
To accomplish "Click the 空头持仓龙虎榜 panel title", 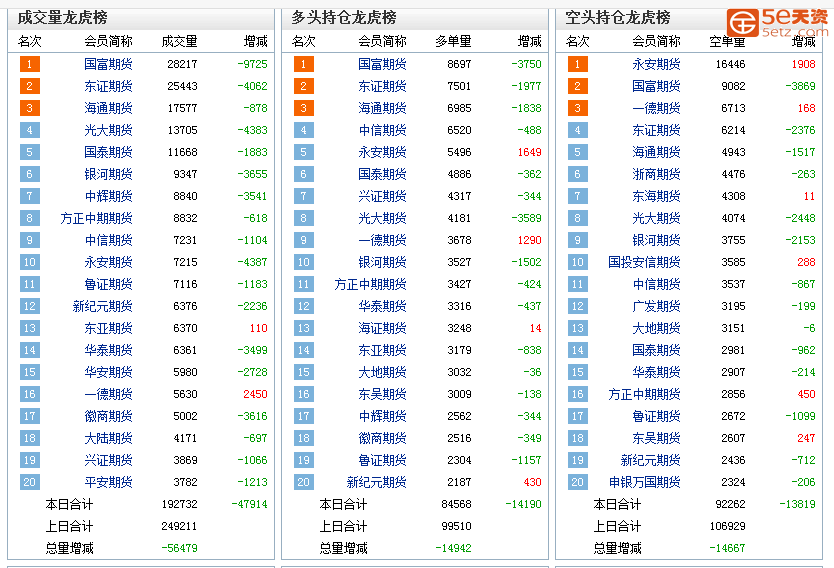I will [618, 18].
